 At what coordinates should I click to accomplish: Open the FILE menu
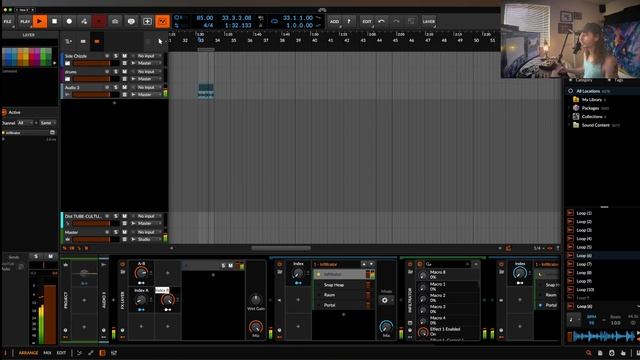(7, 21)
